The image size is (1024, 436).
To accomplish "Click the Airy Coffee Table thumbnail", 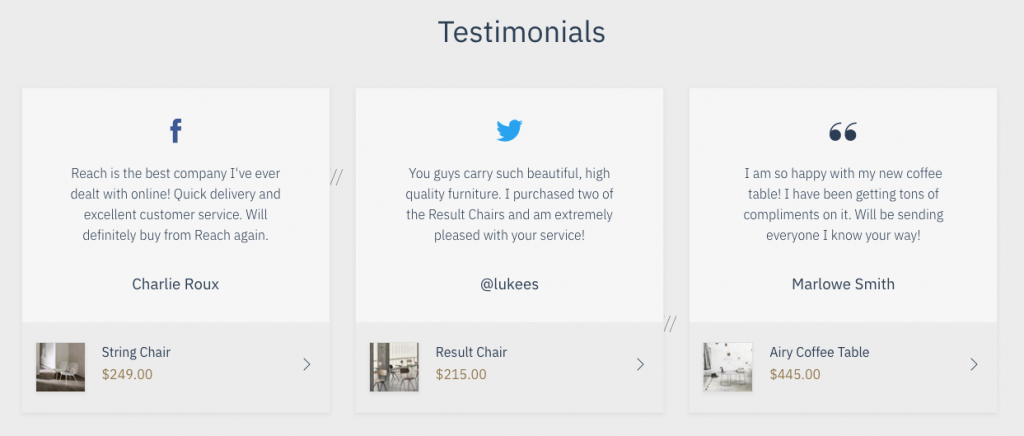I will 728,367.
